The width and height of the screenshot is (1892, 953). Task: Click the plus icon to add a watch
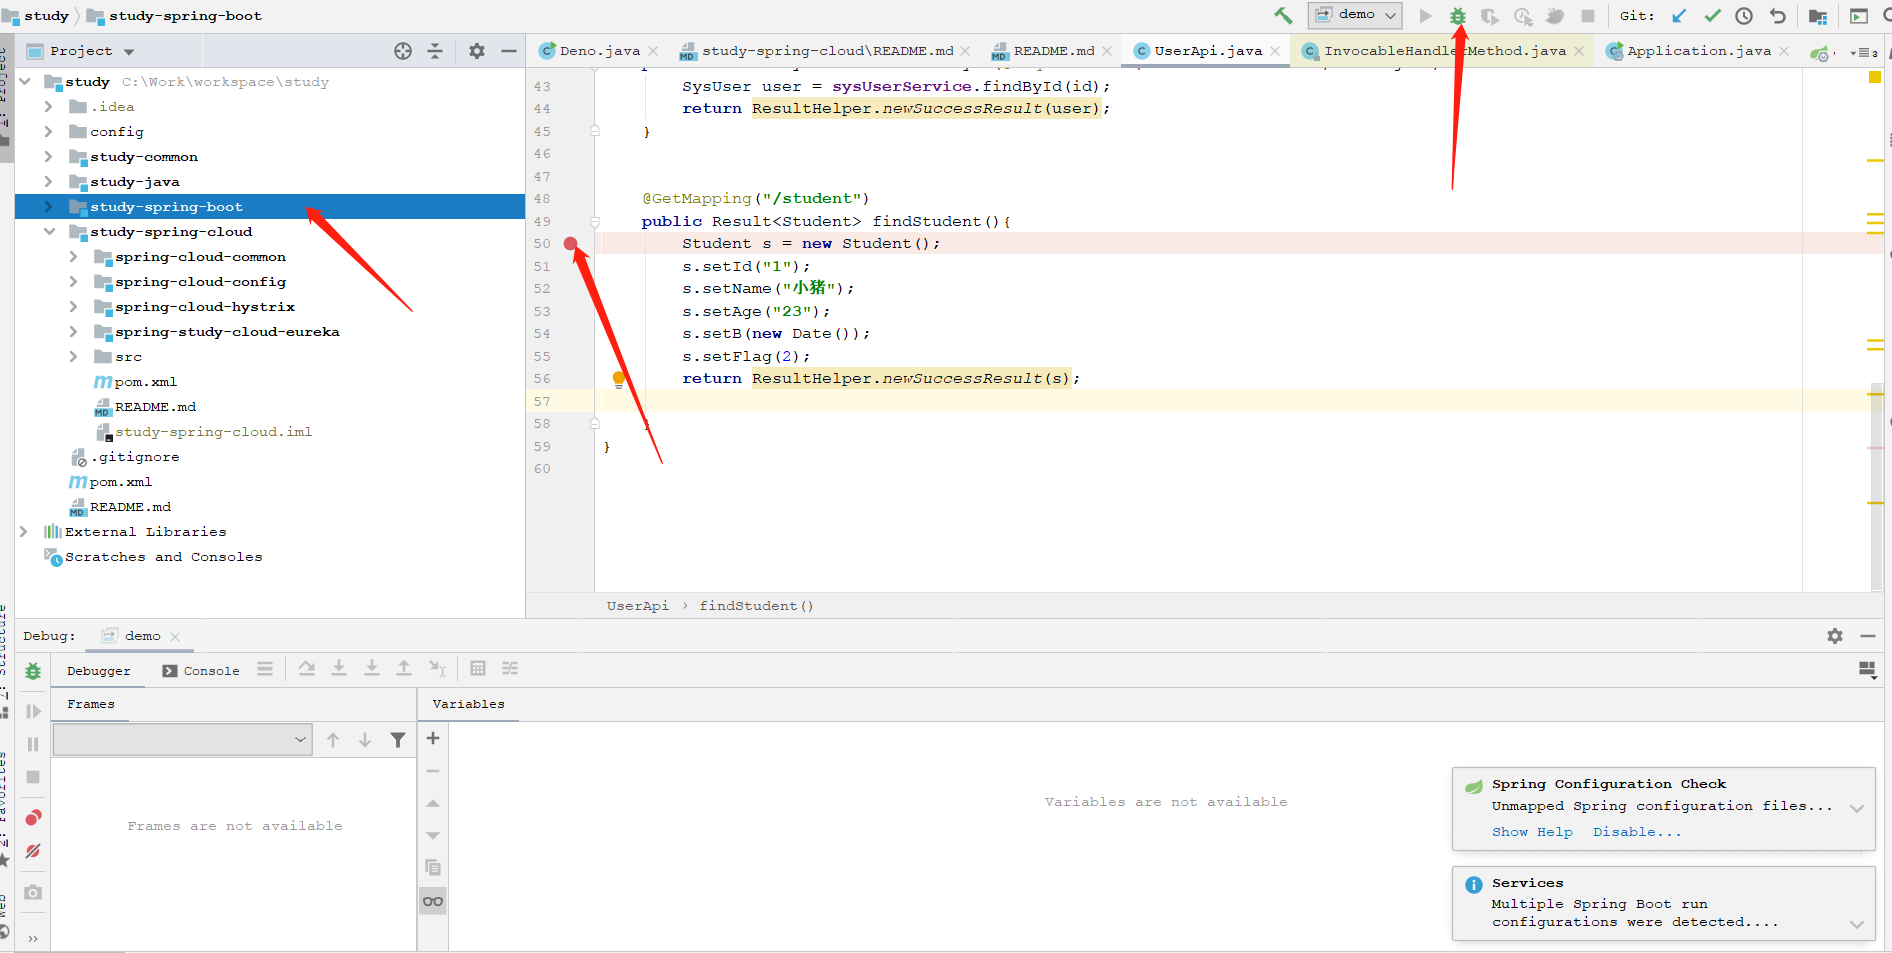click(x=433, y=739)
